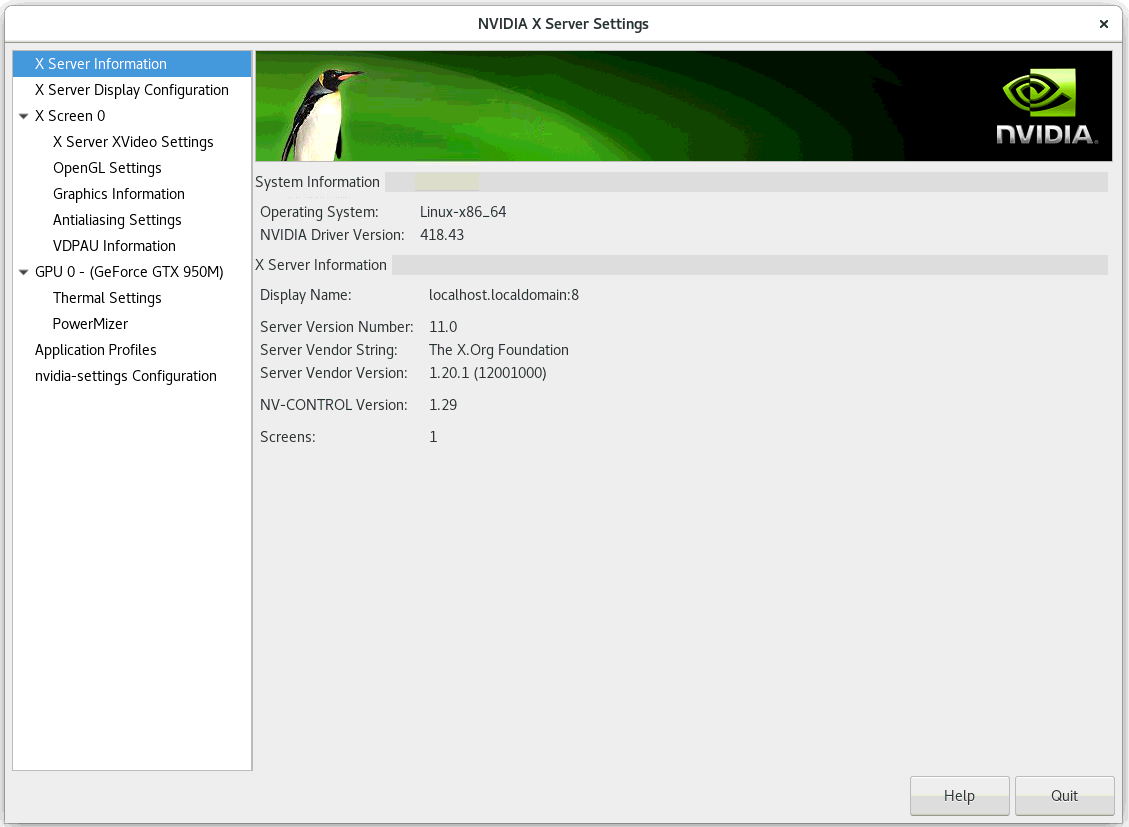The image size is (1129, 827).
Task: Click the NVIDIA Driver Version label
Action: coord(332,235)
